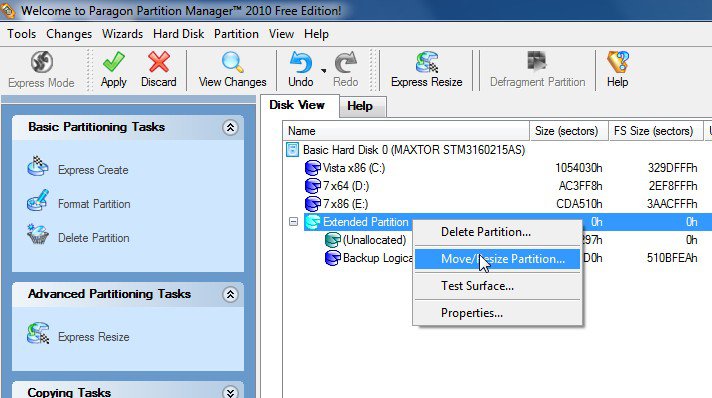Select the 7 x64 (D:) partition icon
712x398 pixels.
[x=312, y=186]
